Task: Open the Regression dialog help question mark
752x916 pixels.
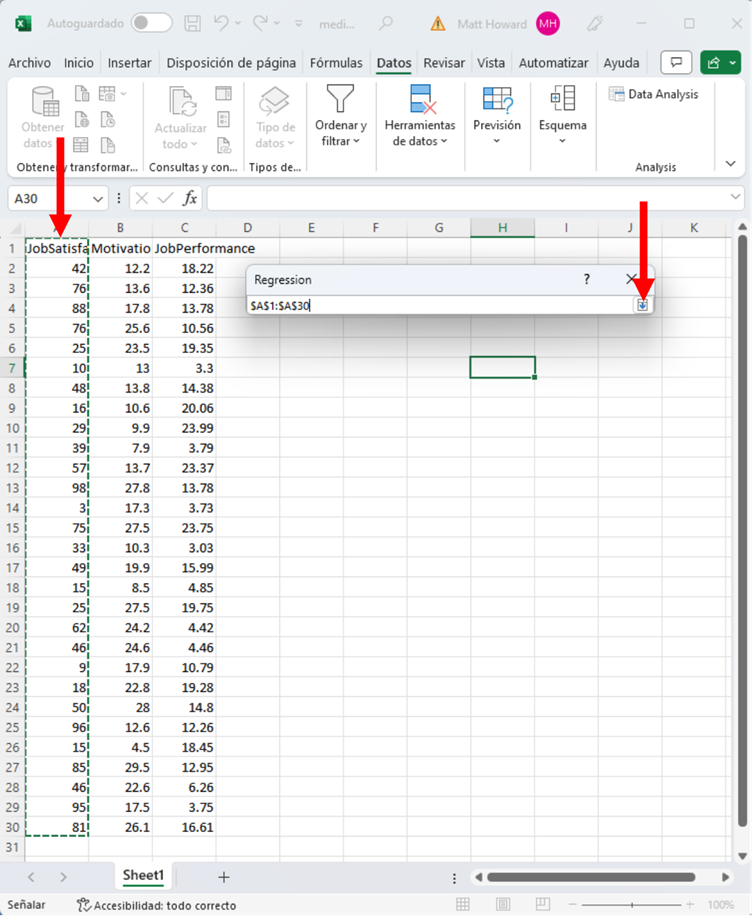Action: pyautogui.click(x=587, y=280)
